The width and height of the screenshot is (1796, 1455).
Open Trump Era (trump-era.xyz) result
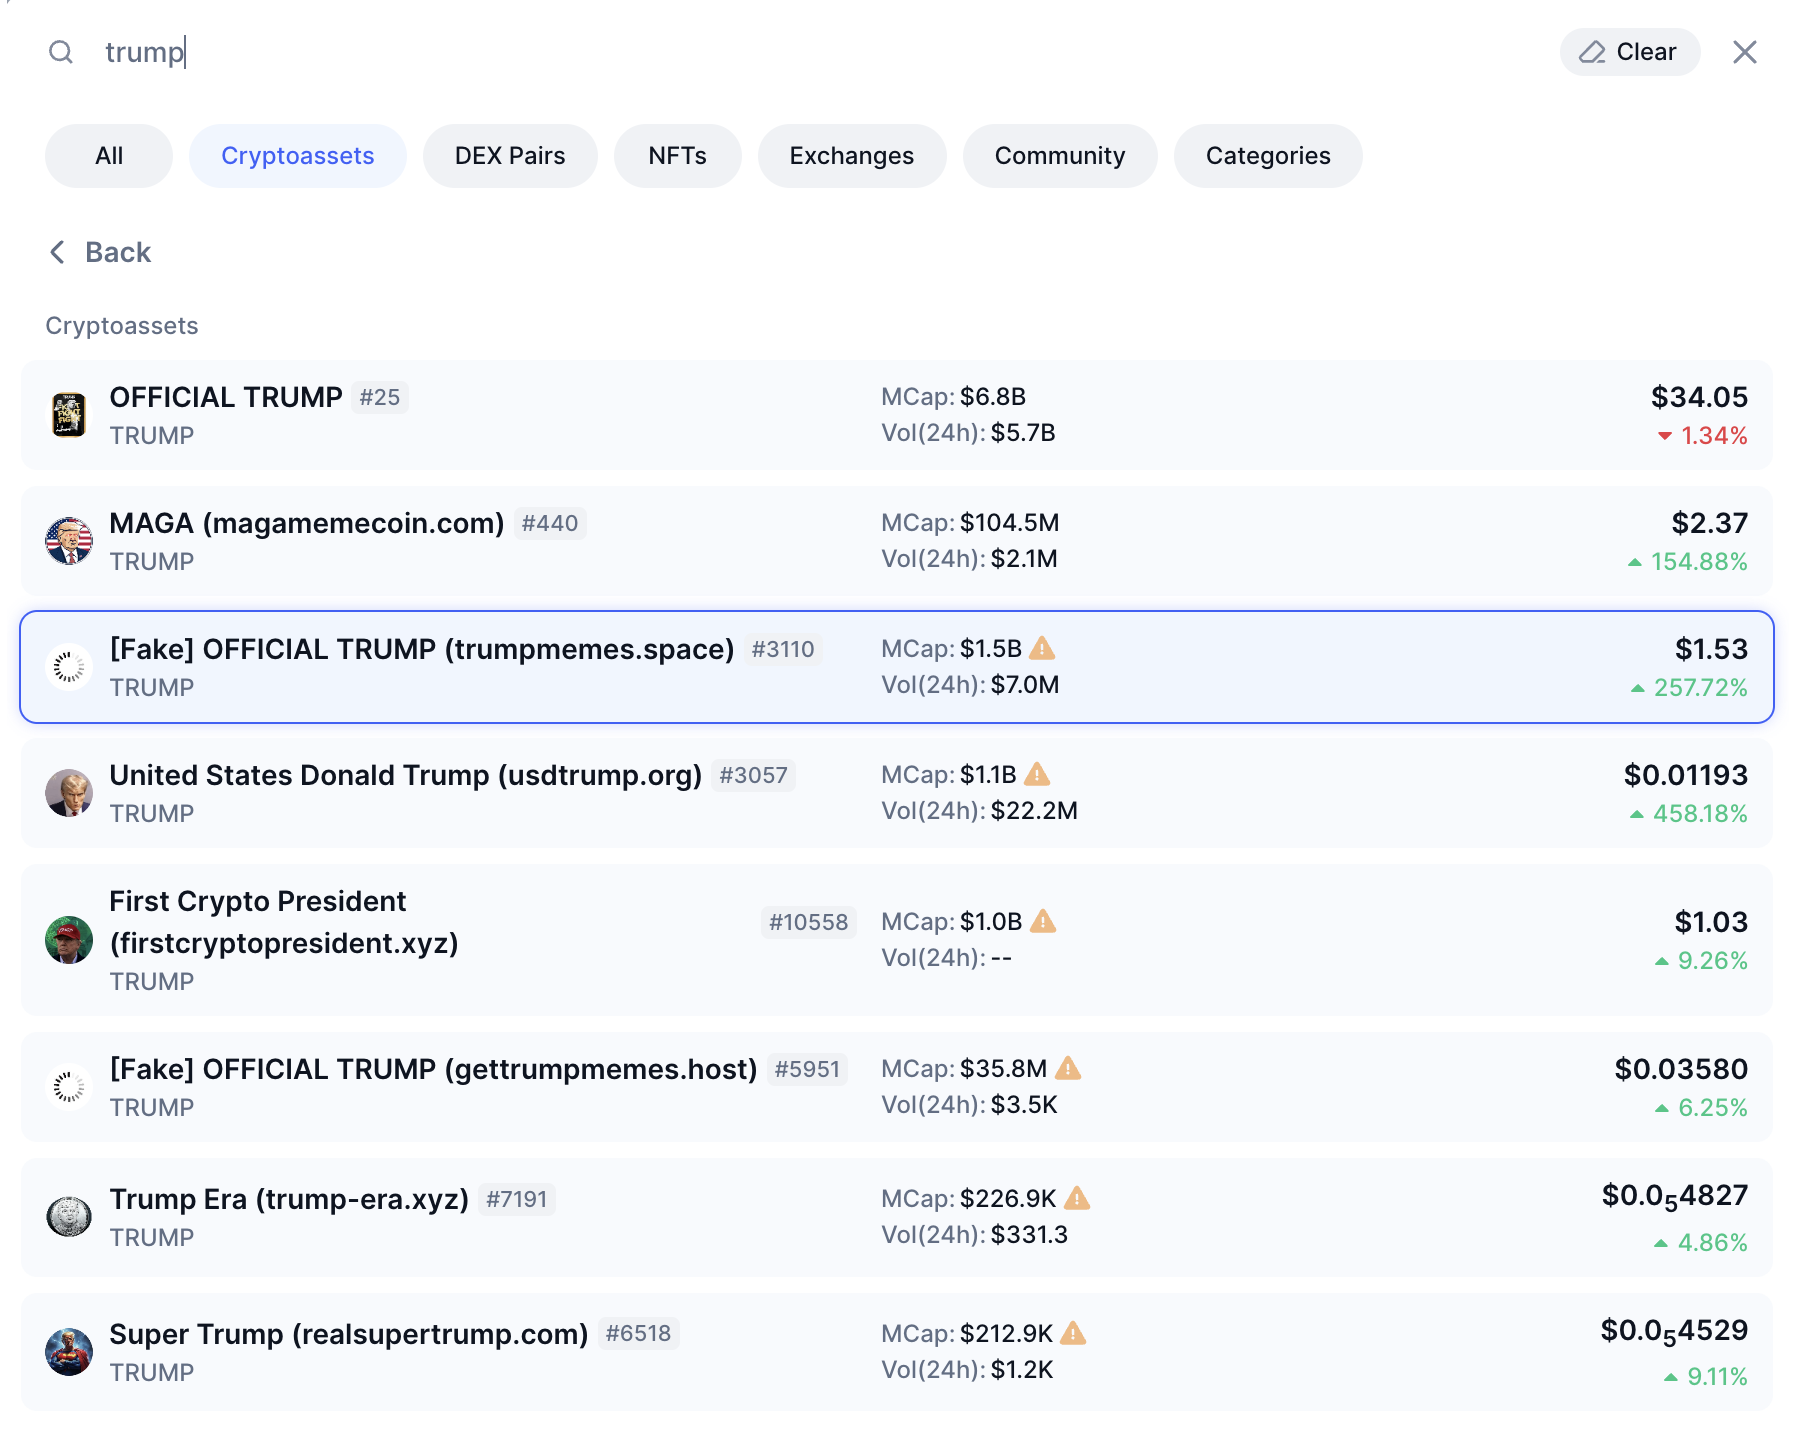pyautogui.click(x=897, y=1217)
